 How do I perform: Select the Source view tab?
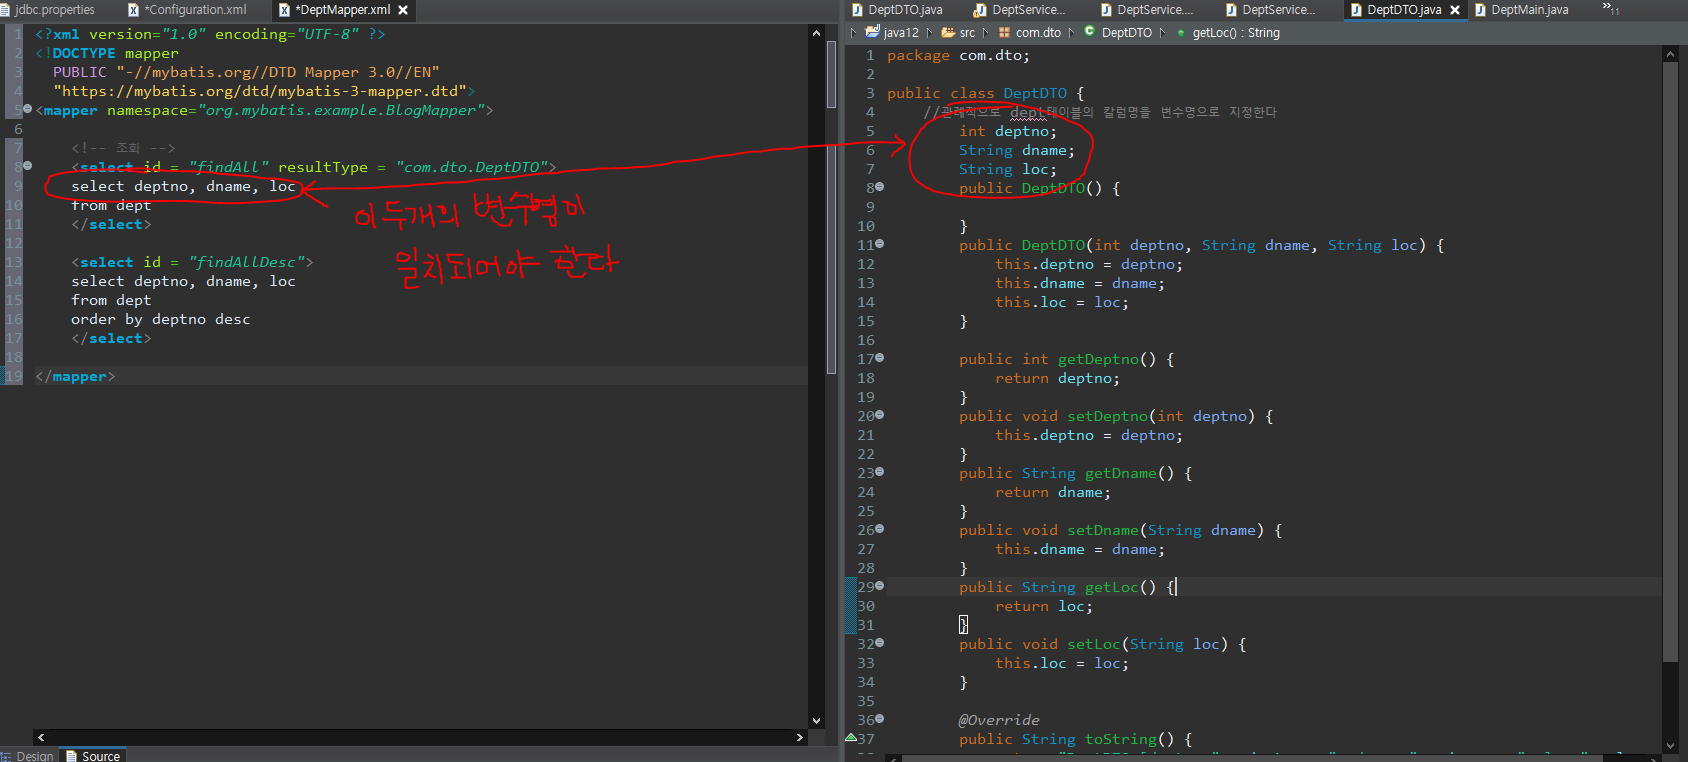coord(93,756)
